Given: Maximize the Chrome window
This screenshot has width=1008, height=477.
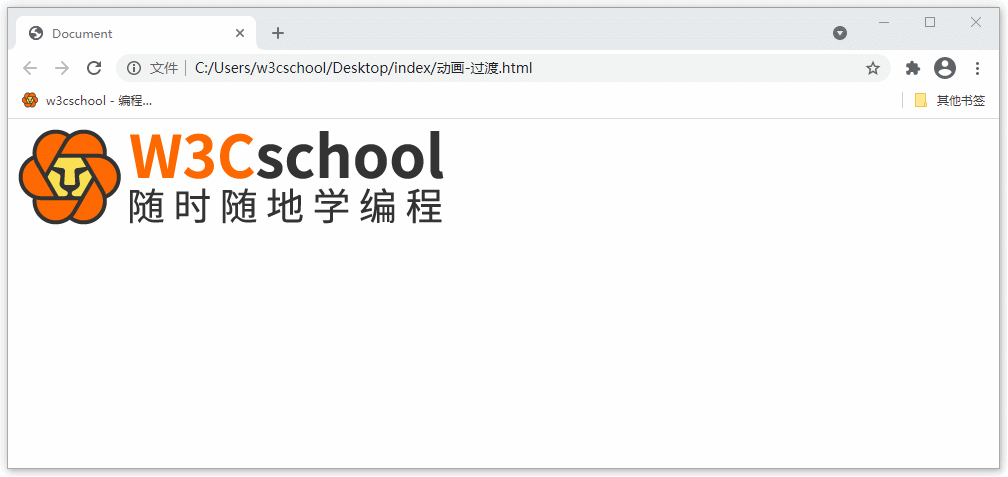Looking at the screenshot, I should (x=930, y=22).
